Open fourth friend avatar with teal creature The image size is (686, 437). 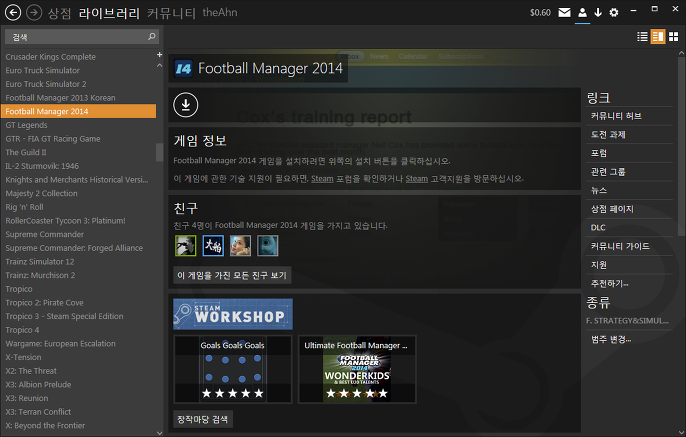coord(268,245)
